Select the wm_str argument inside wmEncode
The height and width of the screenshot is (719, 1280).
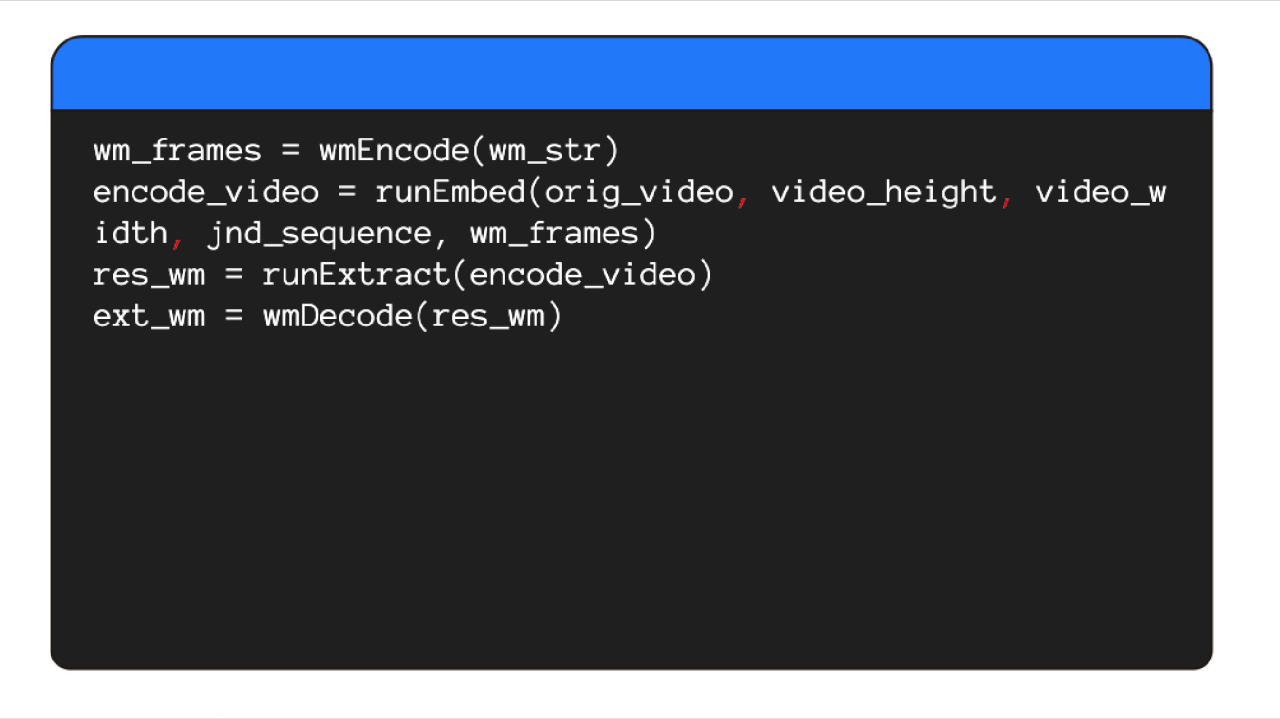(544, 152)
